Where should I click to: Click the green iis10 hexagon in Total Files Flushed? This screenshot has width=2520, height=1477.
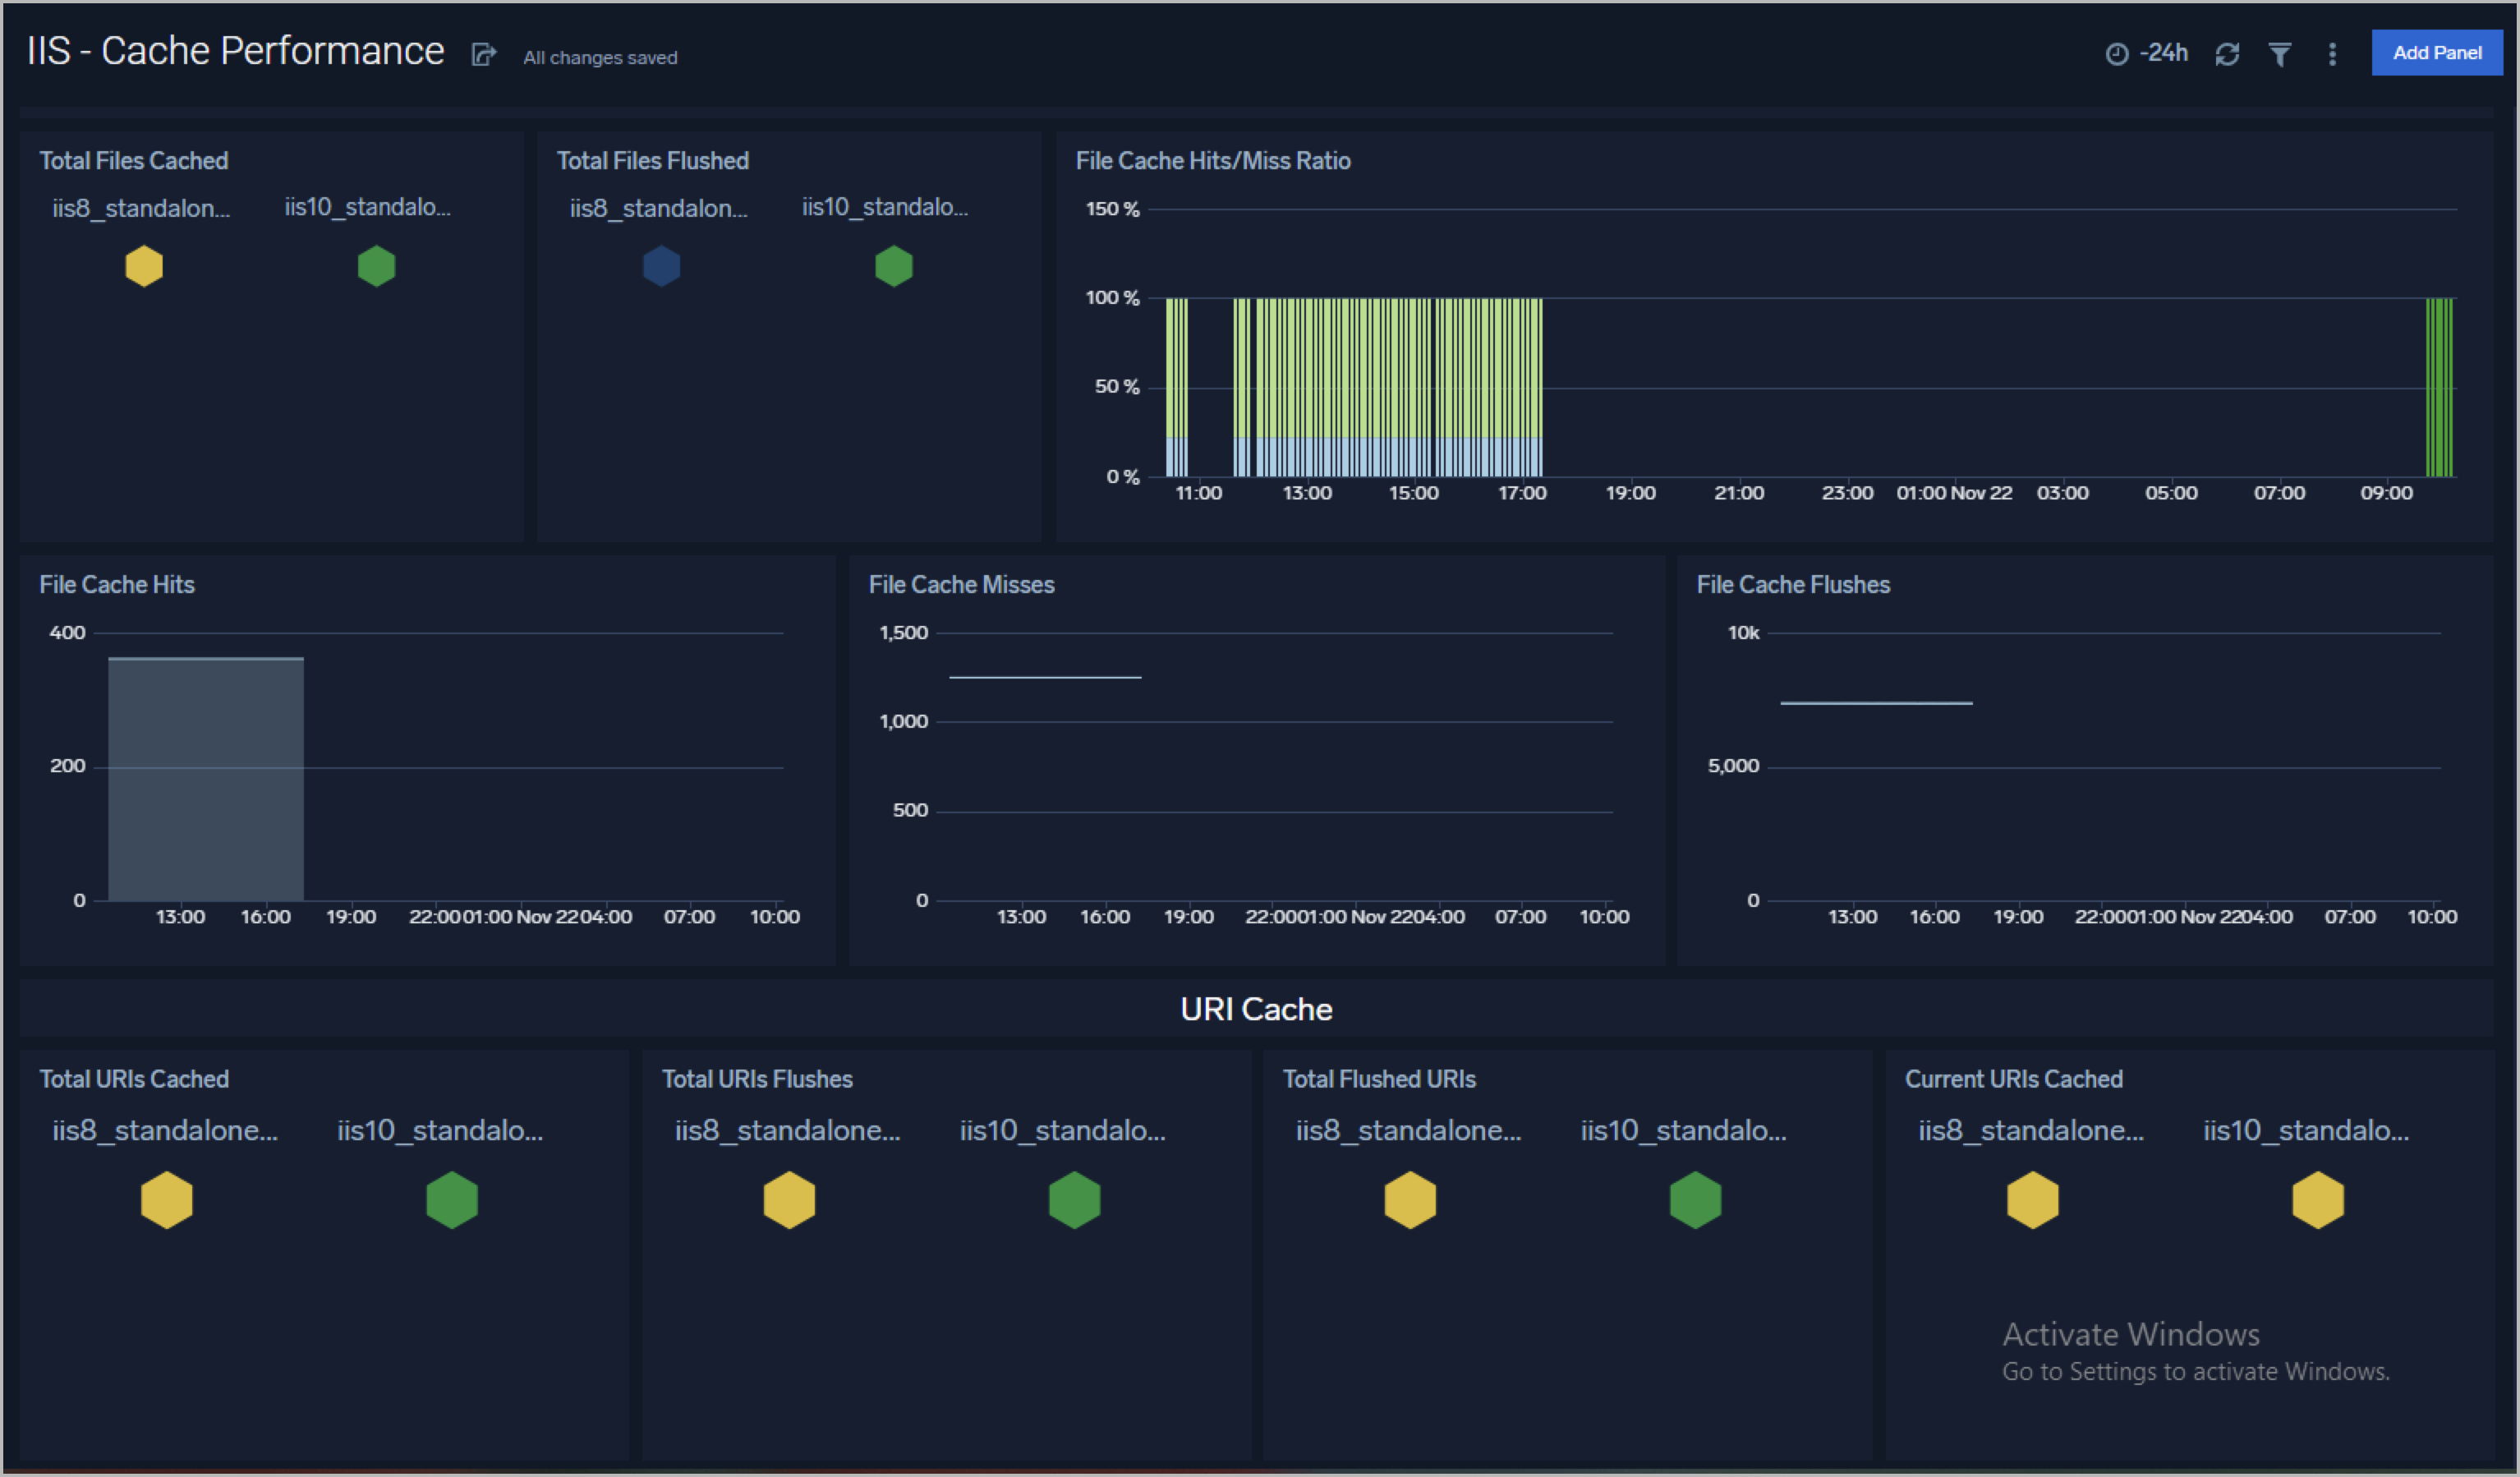pos(893,266)
